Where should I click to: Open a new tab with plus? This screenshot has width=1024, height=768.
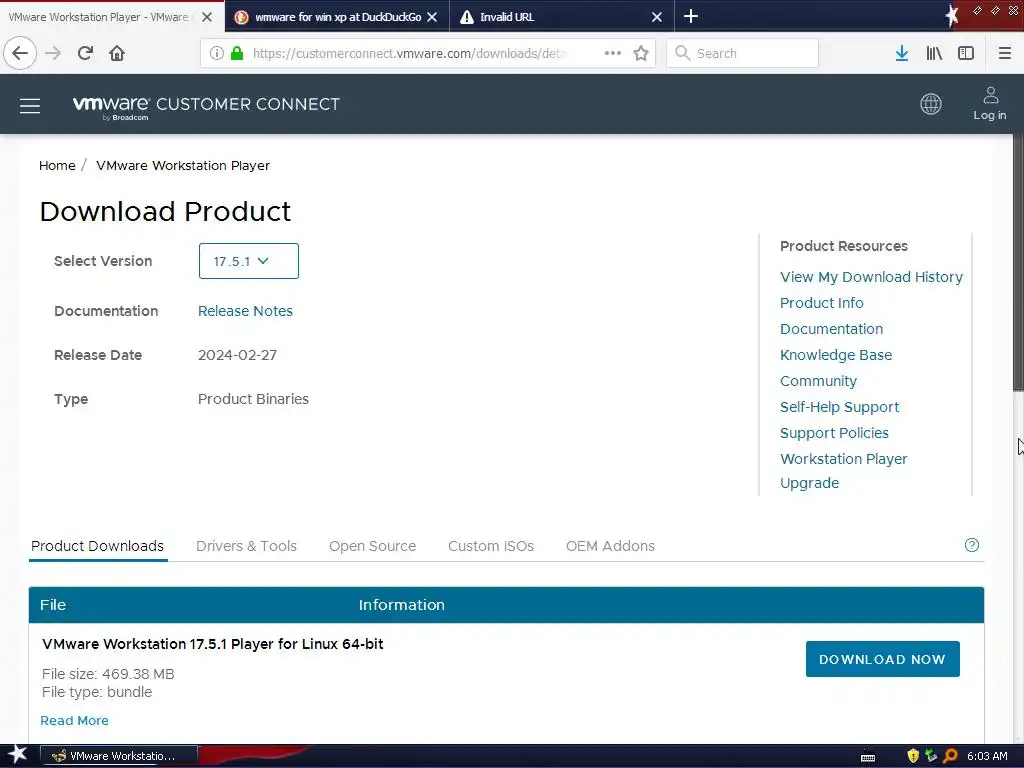(691, 16)
